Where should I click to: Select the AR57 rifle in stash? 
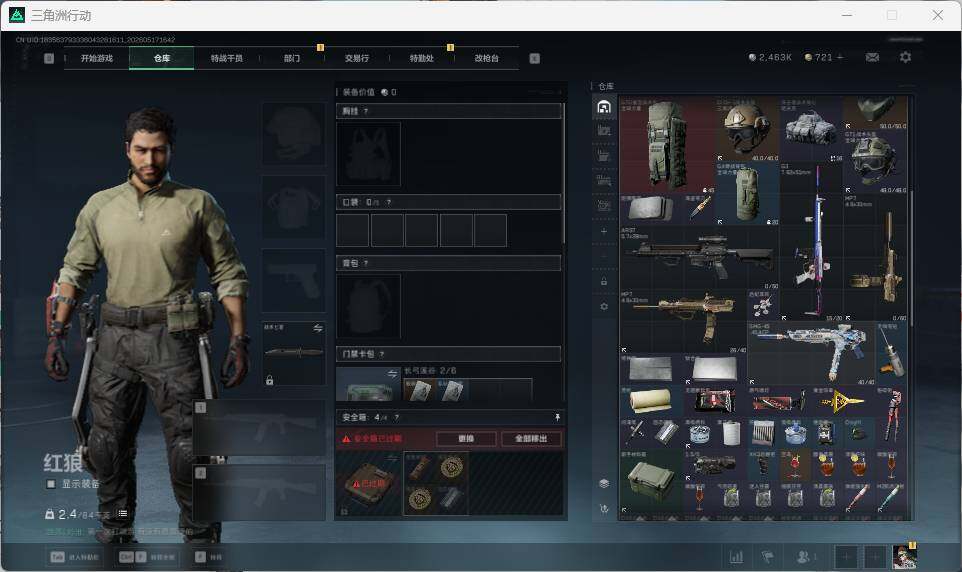(x=699, y=258)
